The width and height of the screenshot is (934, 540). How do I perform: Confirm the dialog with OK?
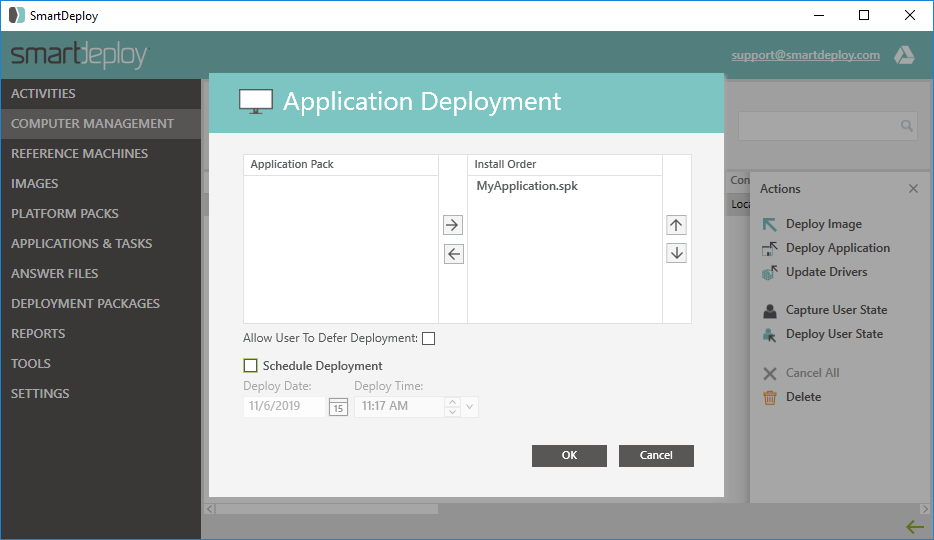point(569,455)
